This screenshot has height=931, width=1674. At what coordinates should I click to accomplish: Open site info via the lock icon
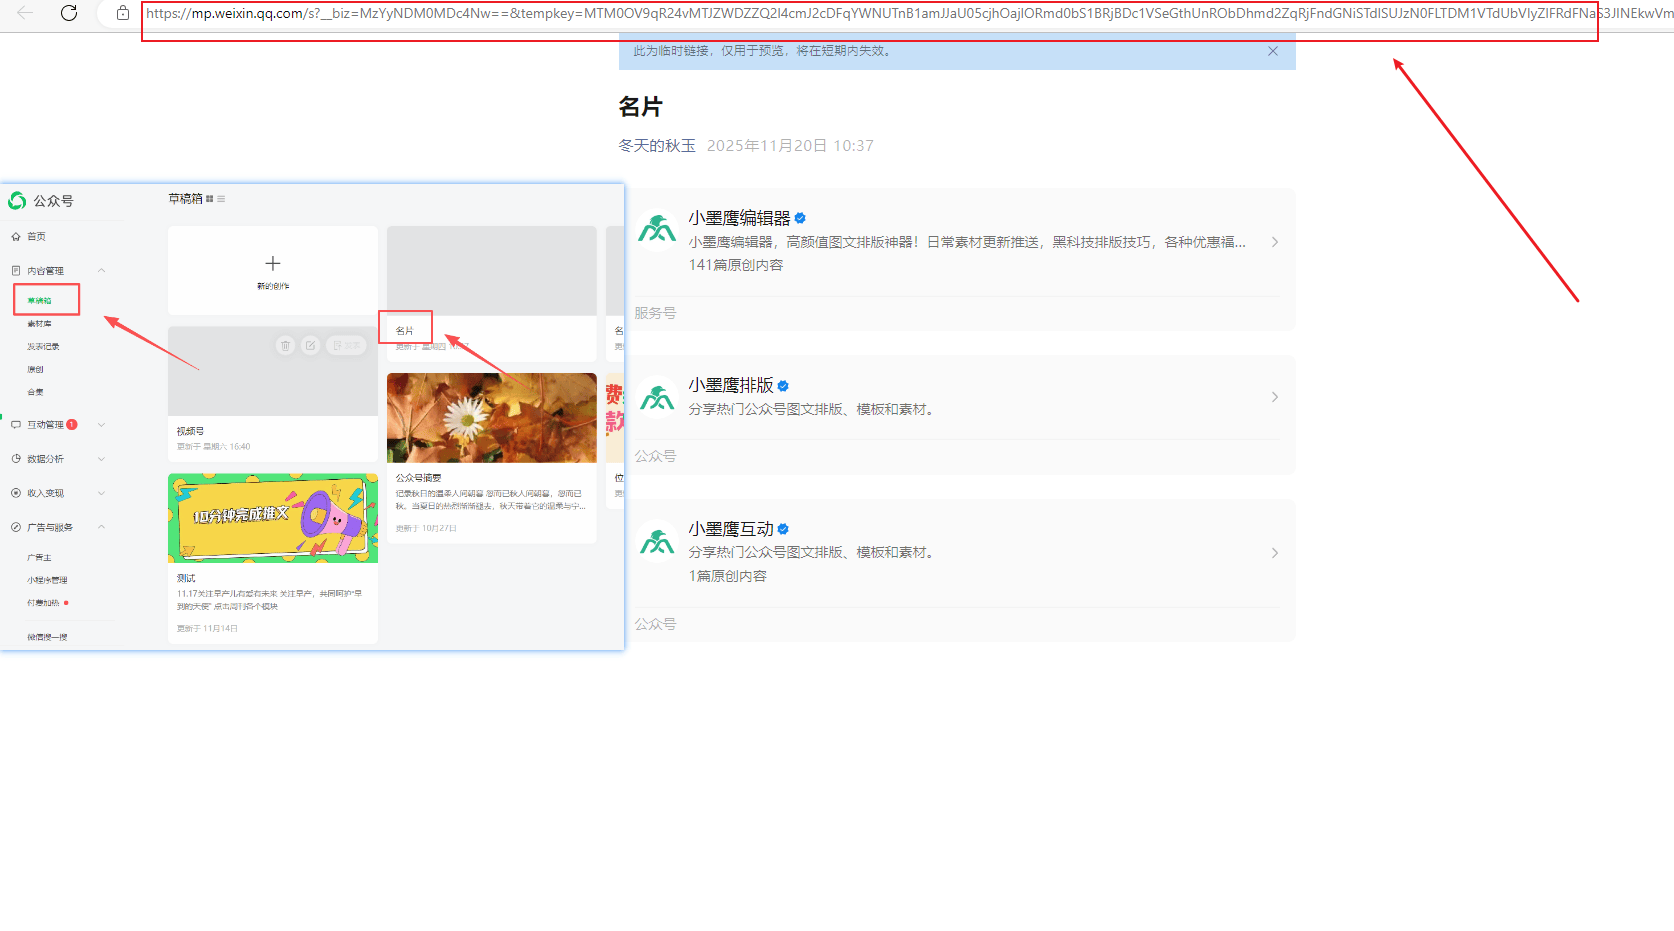coord(123,13)
